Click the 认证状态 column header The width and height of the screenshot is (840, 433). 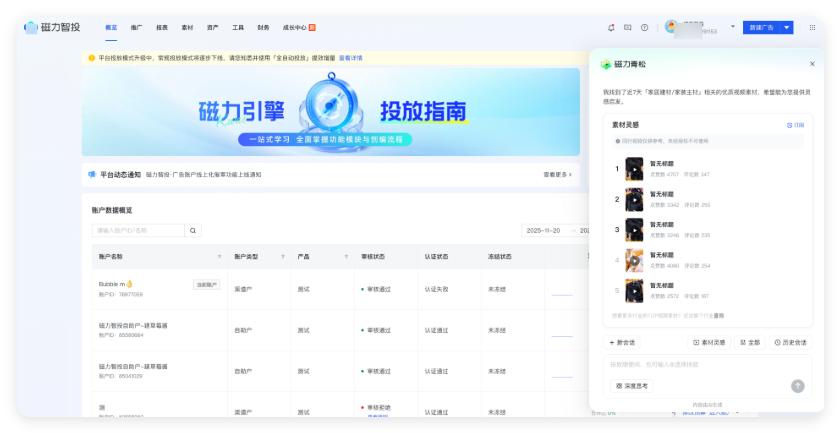[x=436, y=257]
